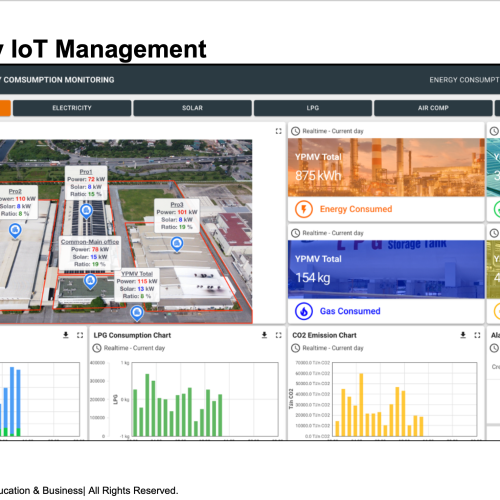500x500 pixels.
Task: Click the clock icon above Energy Consumed card
Action: tap(295, 131)
